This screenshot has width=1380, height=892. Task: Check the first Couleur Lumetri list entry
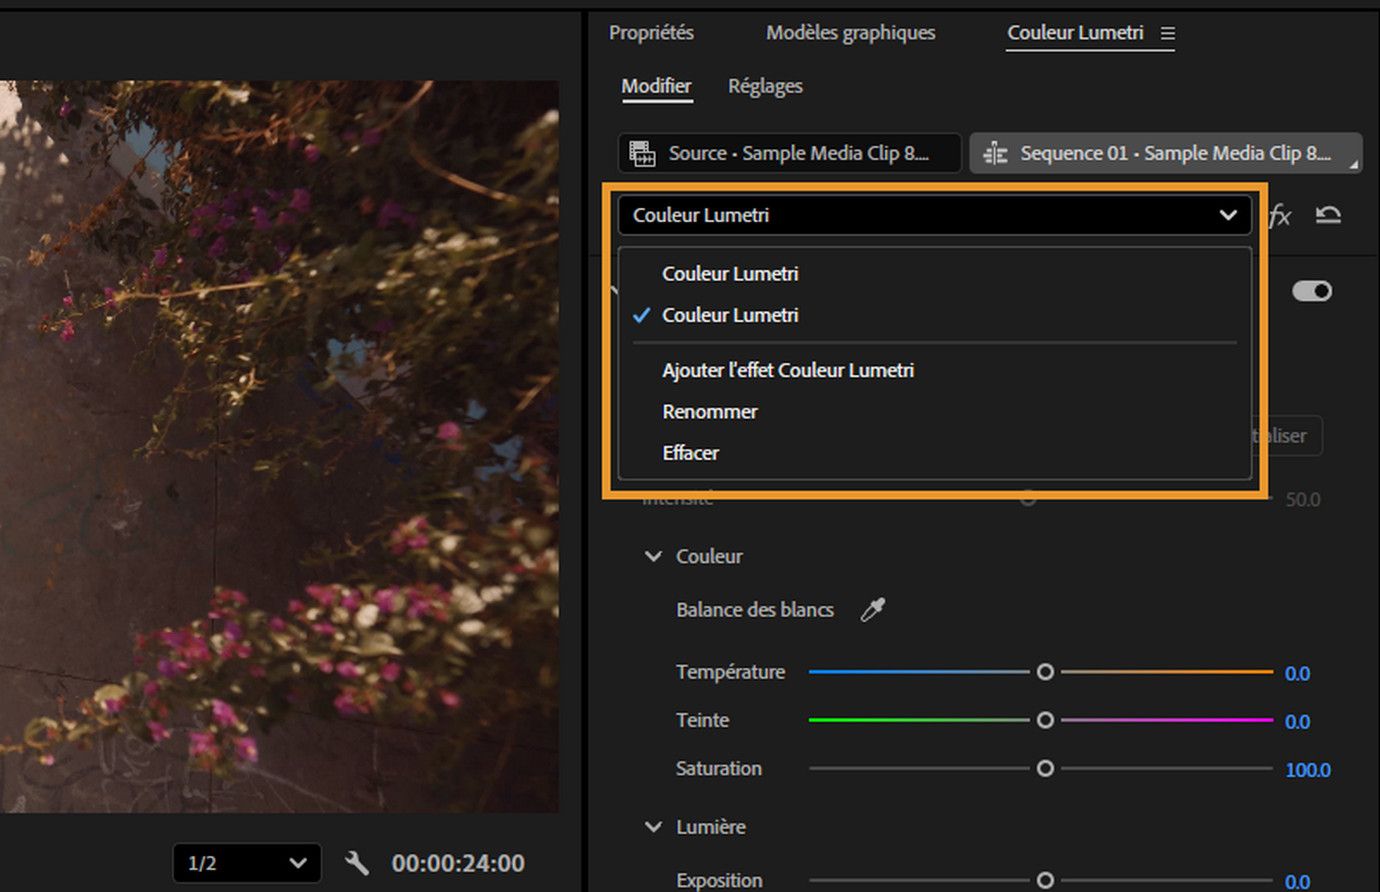[x=729, y=273]
